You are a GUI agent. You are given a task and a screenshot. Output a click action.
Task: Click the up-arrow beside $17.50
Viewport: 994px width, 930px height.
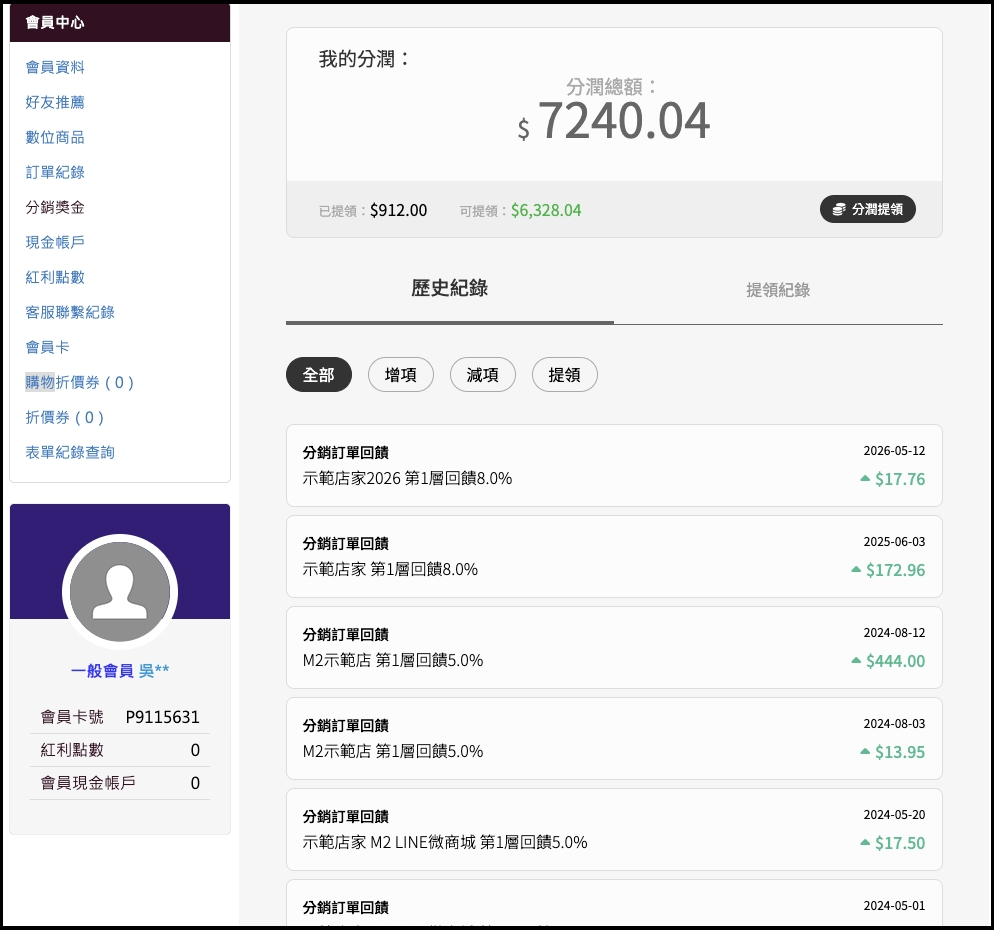865,842
